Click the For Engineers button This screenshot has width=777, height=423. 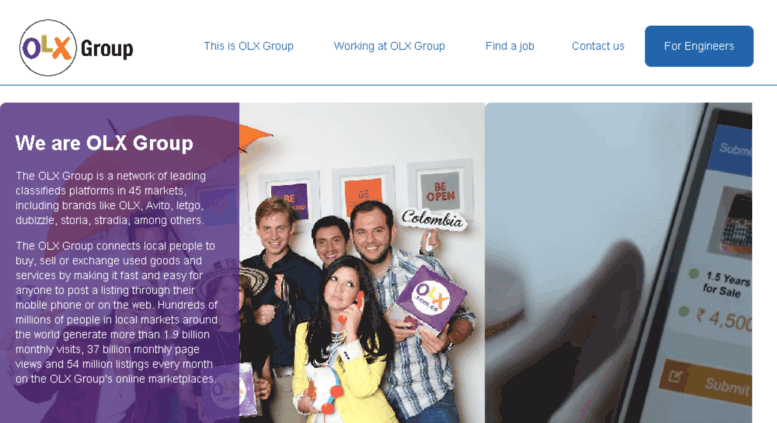click(x=699, y=46)
